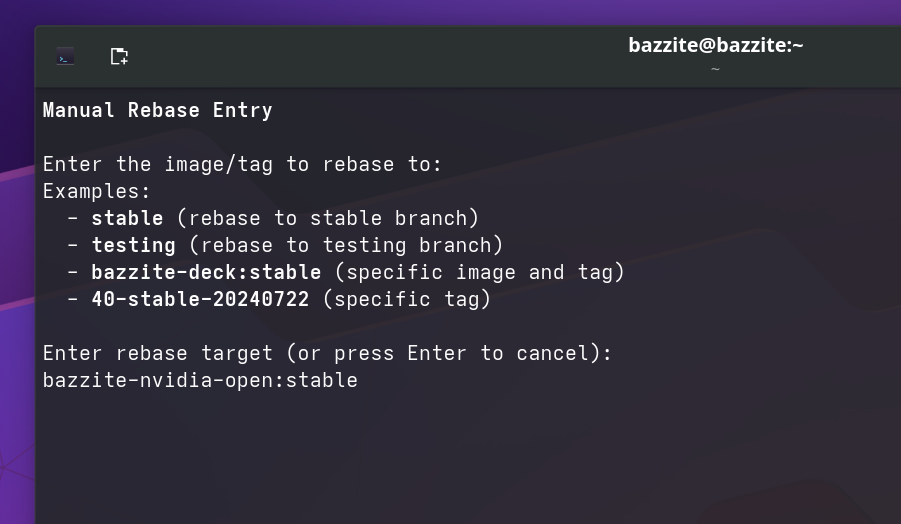The height and width of the screenshot is (524, 901).
Task: Click the 'Enter the image/tag to rebase to:' line
Action: 242,164
